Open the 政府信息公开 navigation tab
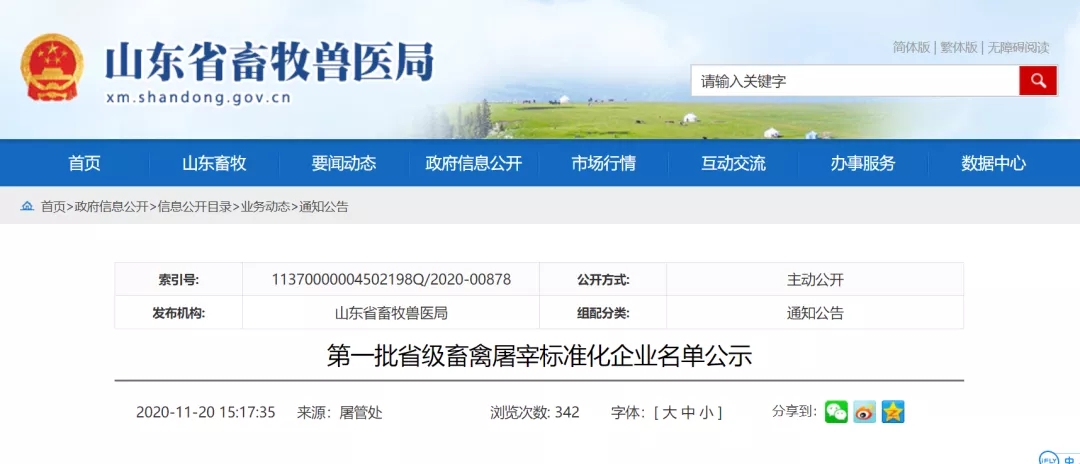The image size is (1080, 464). click(x=474, y=163)
